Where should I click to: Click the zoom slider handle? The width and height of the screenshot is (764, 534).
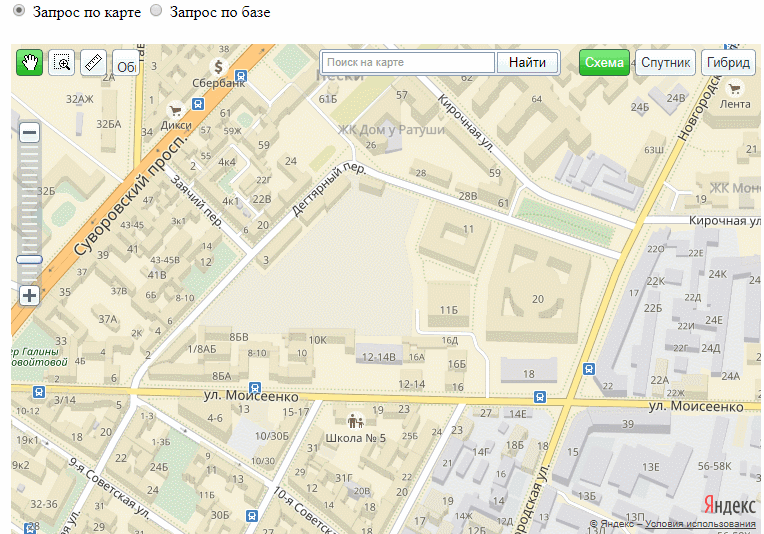[x=29, y=260]
